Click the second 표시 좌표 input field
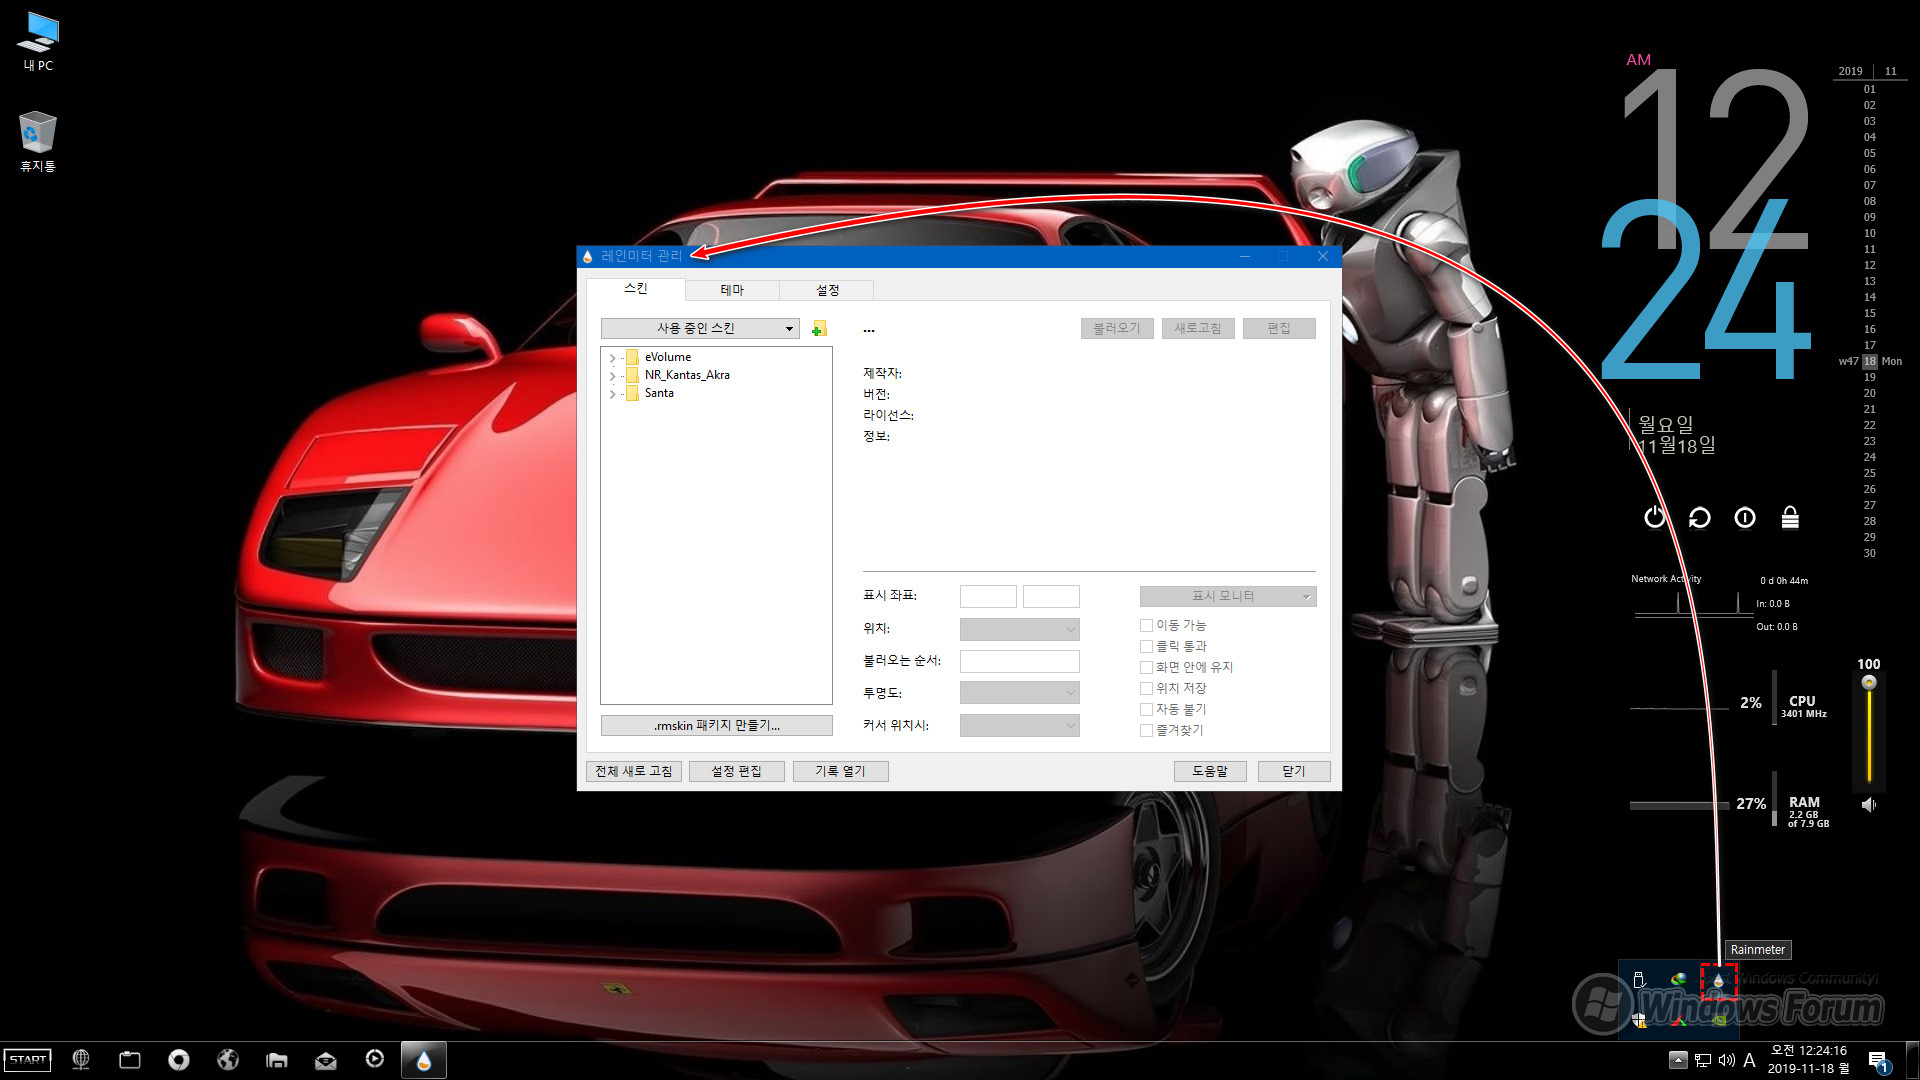 1051,596
